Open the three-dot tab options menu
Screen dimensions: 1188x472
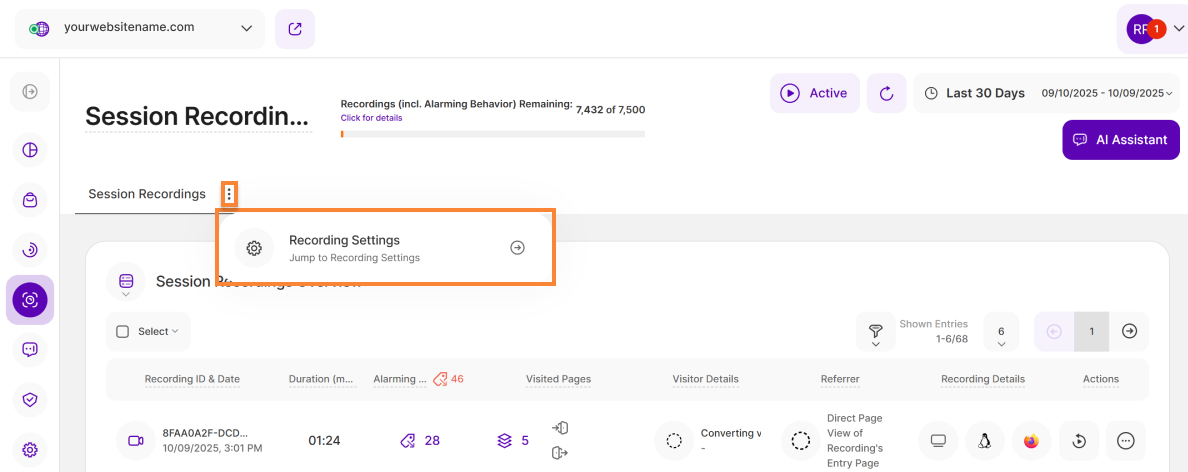click(230, 194)
